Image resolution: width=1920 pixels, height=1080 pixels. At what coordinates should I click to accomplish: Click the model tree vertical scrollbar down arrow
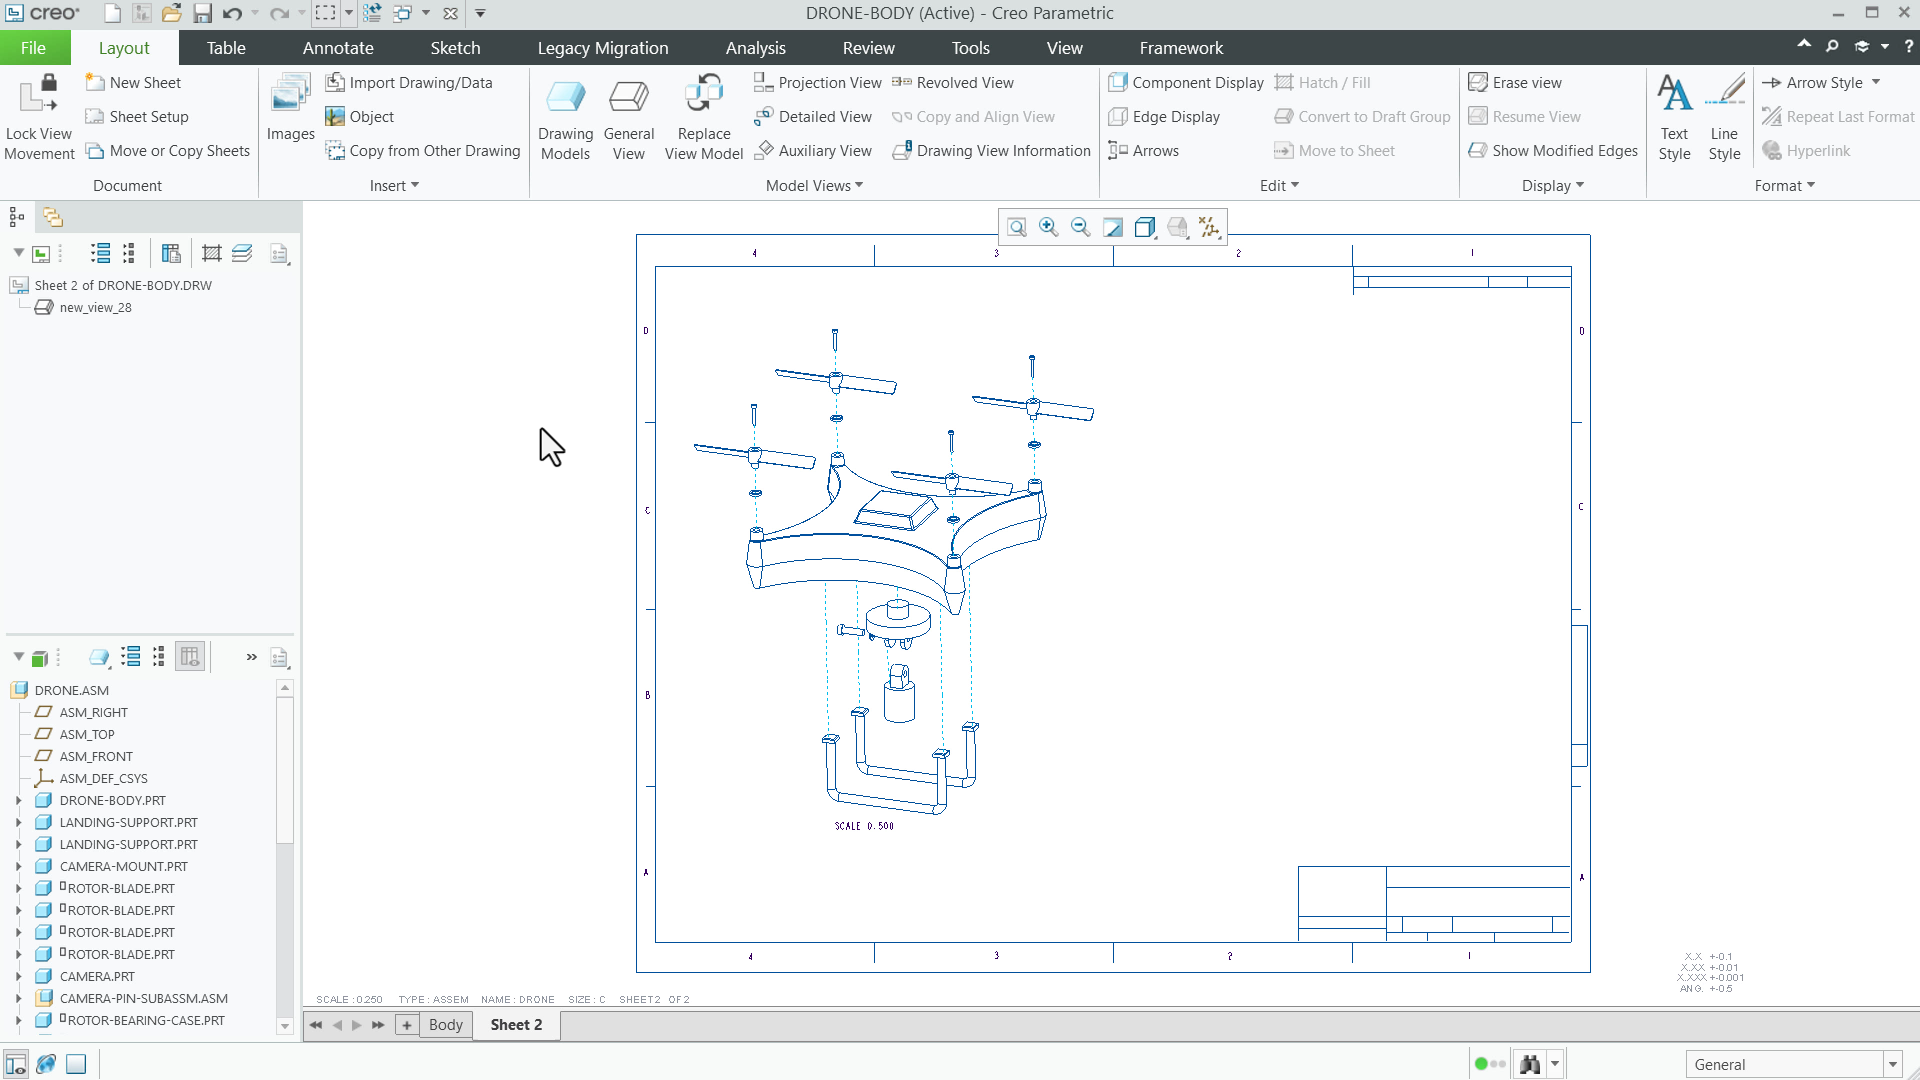pos(285,1026)
